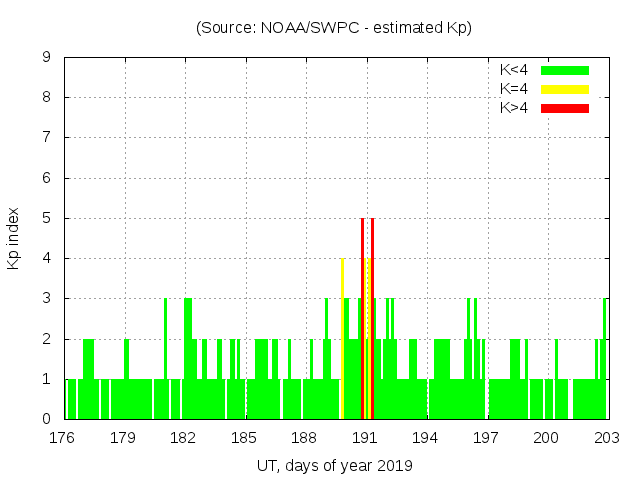The image size is (640, 480).
Task: Click the x-axis tick label 185
Action: (x=244, y=438)
